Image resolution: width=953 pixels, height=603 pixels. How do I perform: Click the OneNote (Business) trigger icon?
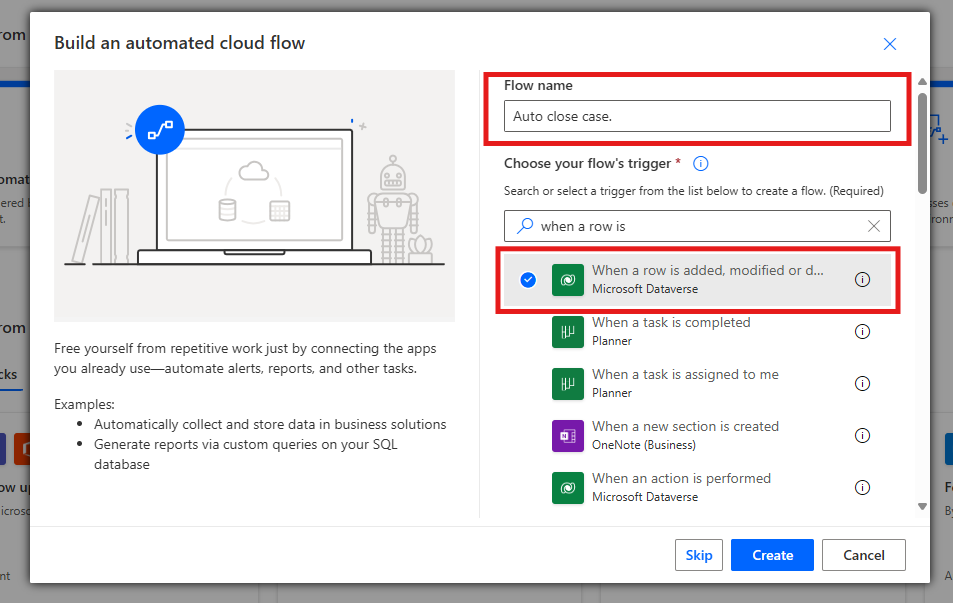[567, 436]
